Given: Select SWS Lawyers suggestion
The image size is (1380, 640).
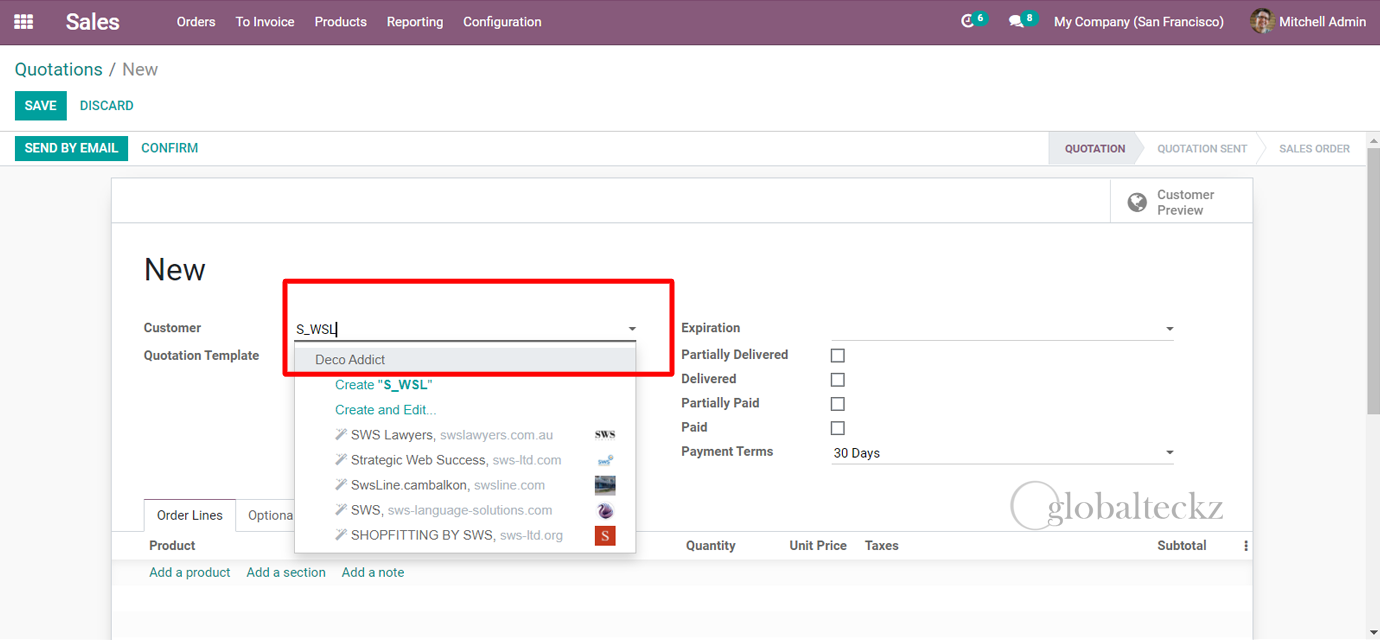Looking at the screenshot, I should point(465,435).
